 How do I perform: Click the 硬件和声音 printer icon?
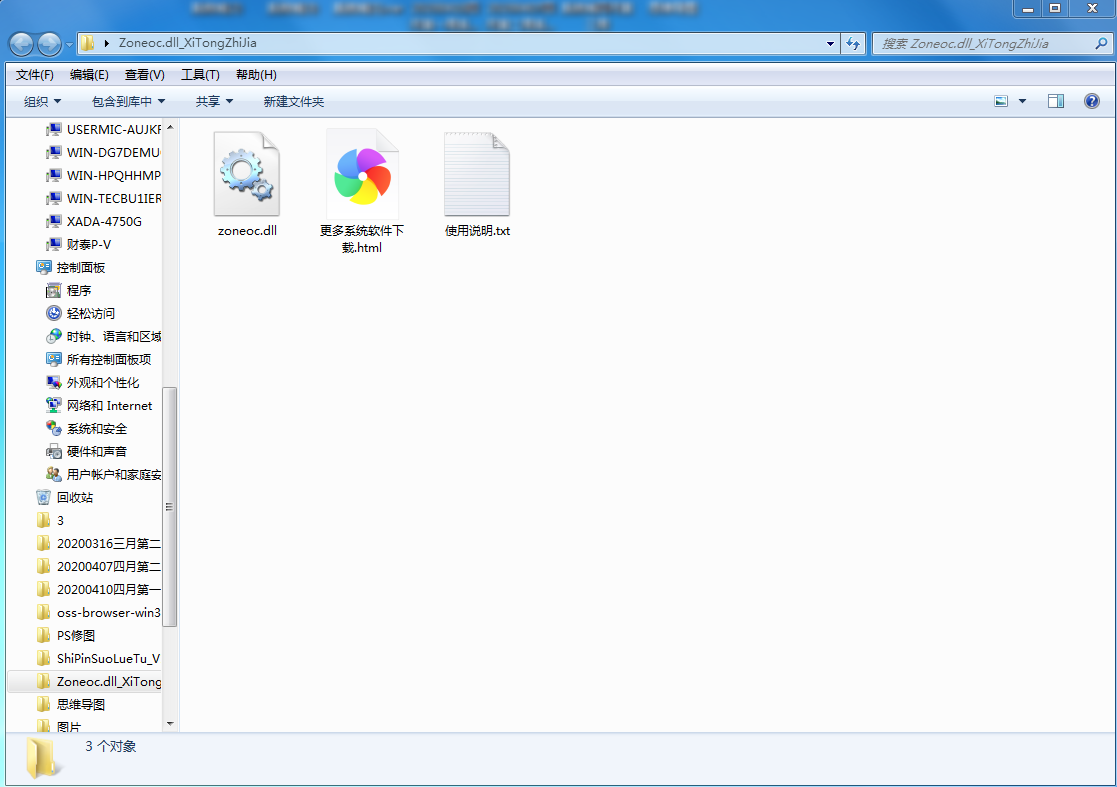(x=53, y=452)
